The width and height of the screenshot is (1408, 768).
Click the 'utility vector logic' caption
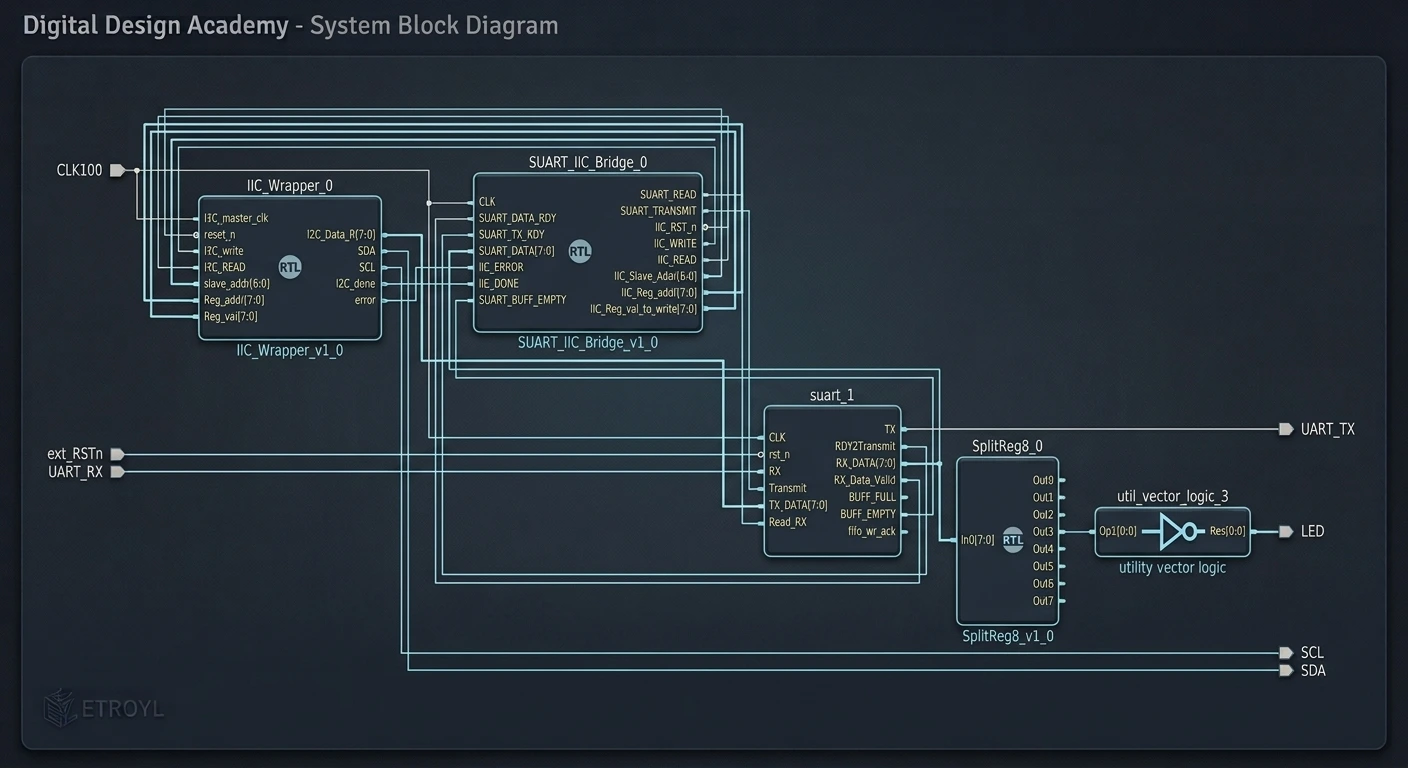point(1172,567)
